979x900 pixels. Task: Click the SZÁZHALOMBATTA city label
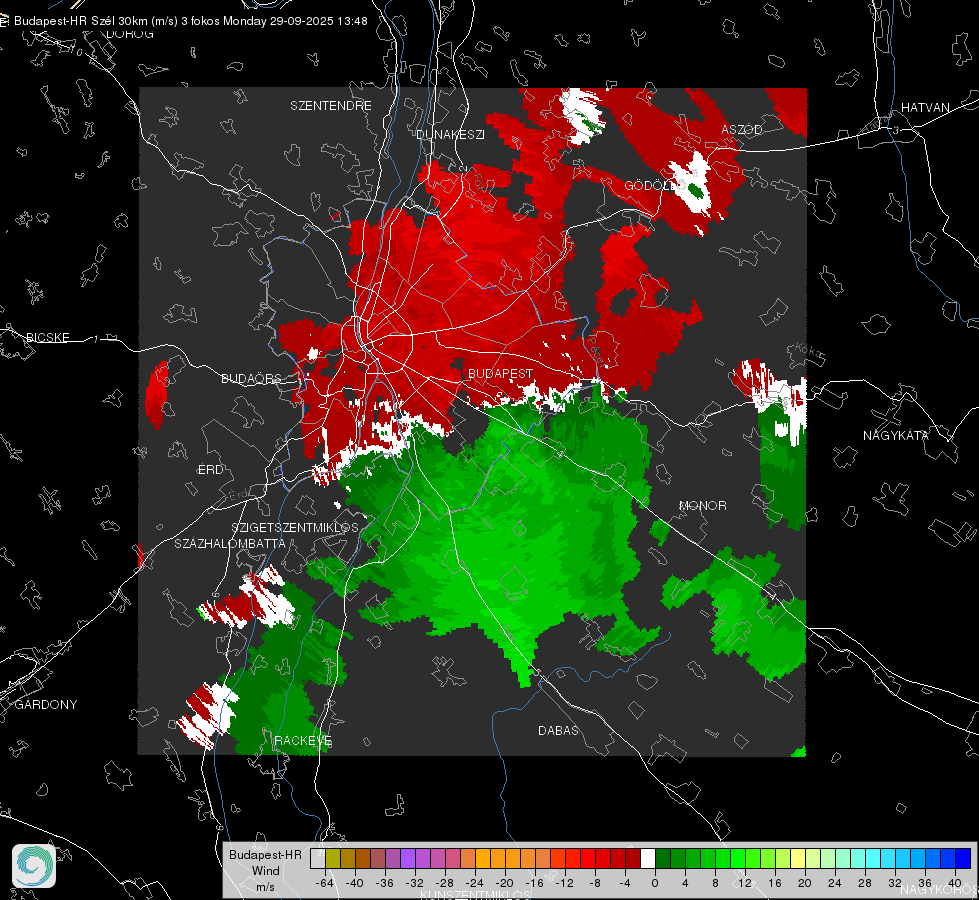[230, 543]
